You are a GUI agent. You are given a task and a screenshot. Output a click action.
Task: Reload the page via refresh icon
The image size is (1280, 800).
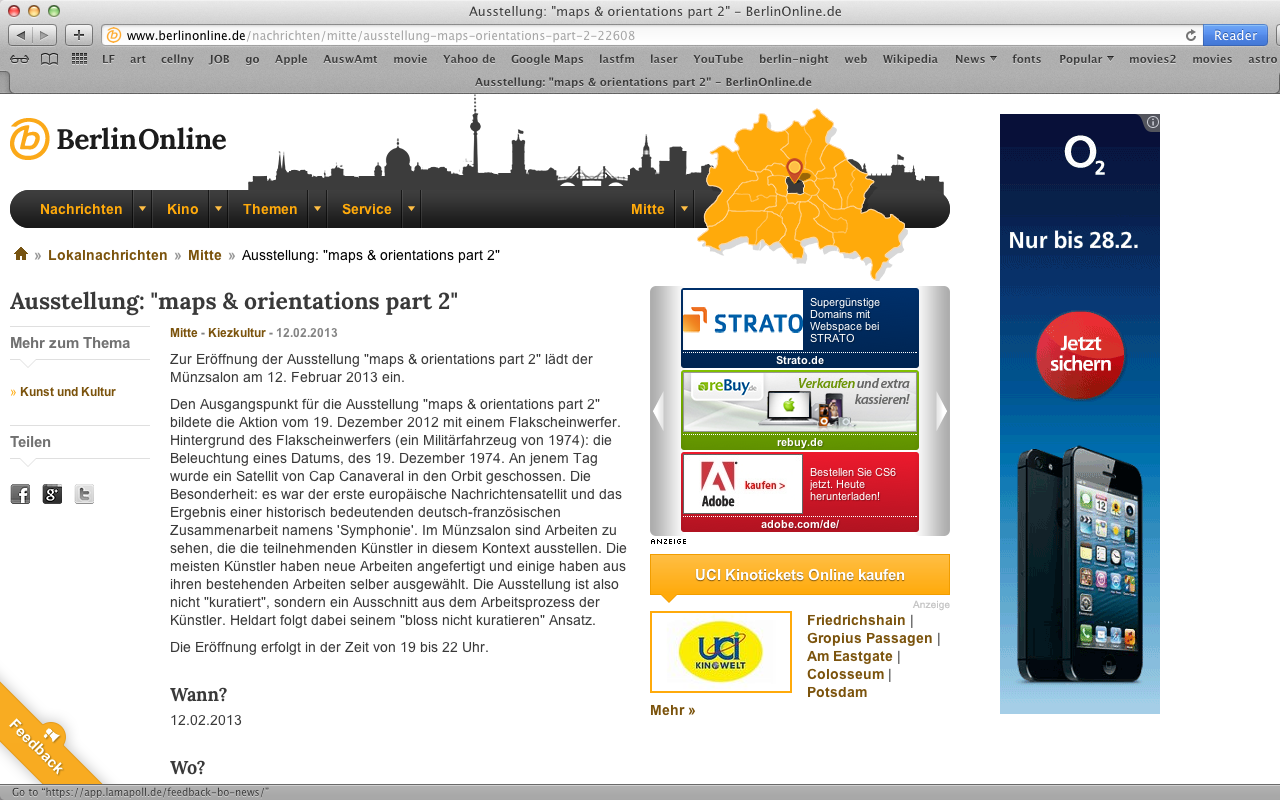[1190, 35]
